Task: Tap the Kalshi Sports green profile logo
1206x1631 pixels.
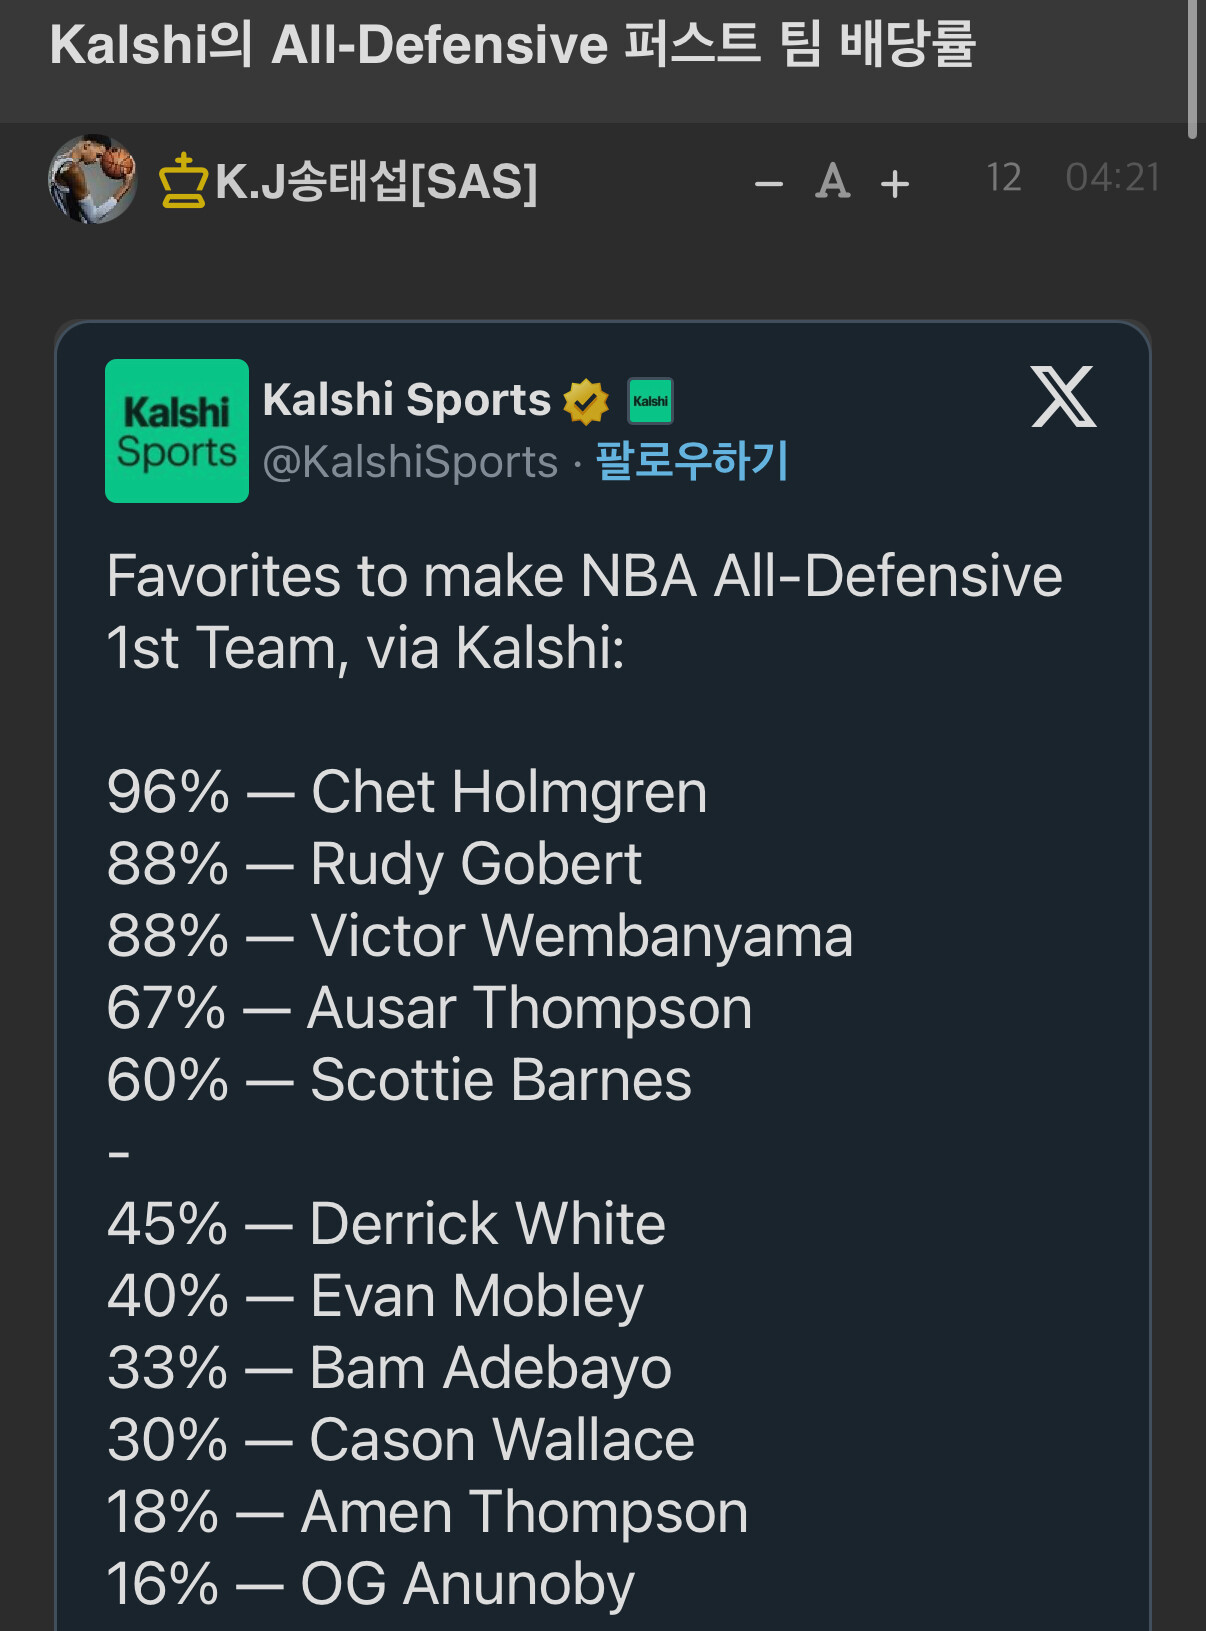Action: tap(177, 431)
